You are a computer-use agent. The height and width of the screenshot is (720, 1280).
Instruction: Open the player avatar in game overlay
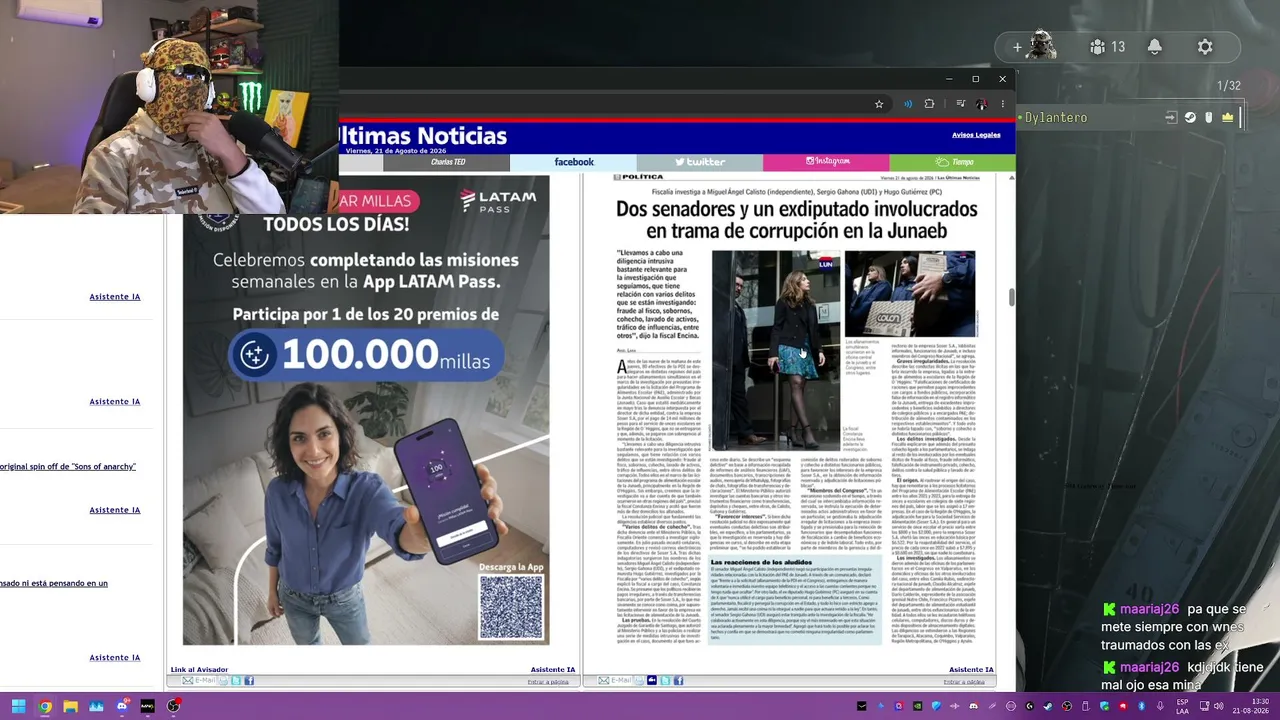coord(1042,46)
